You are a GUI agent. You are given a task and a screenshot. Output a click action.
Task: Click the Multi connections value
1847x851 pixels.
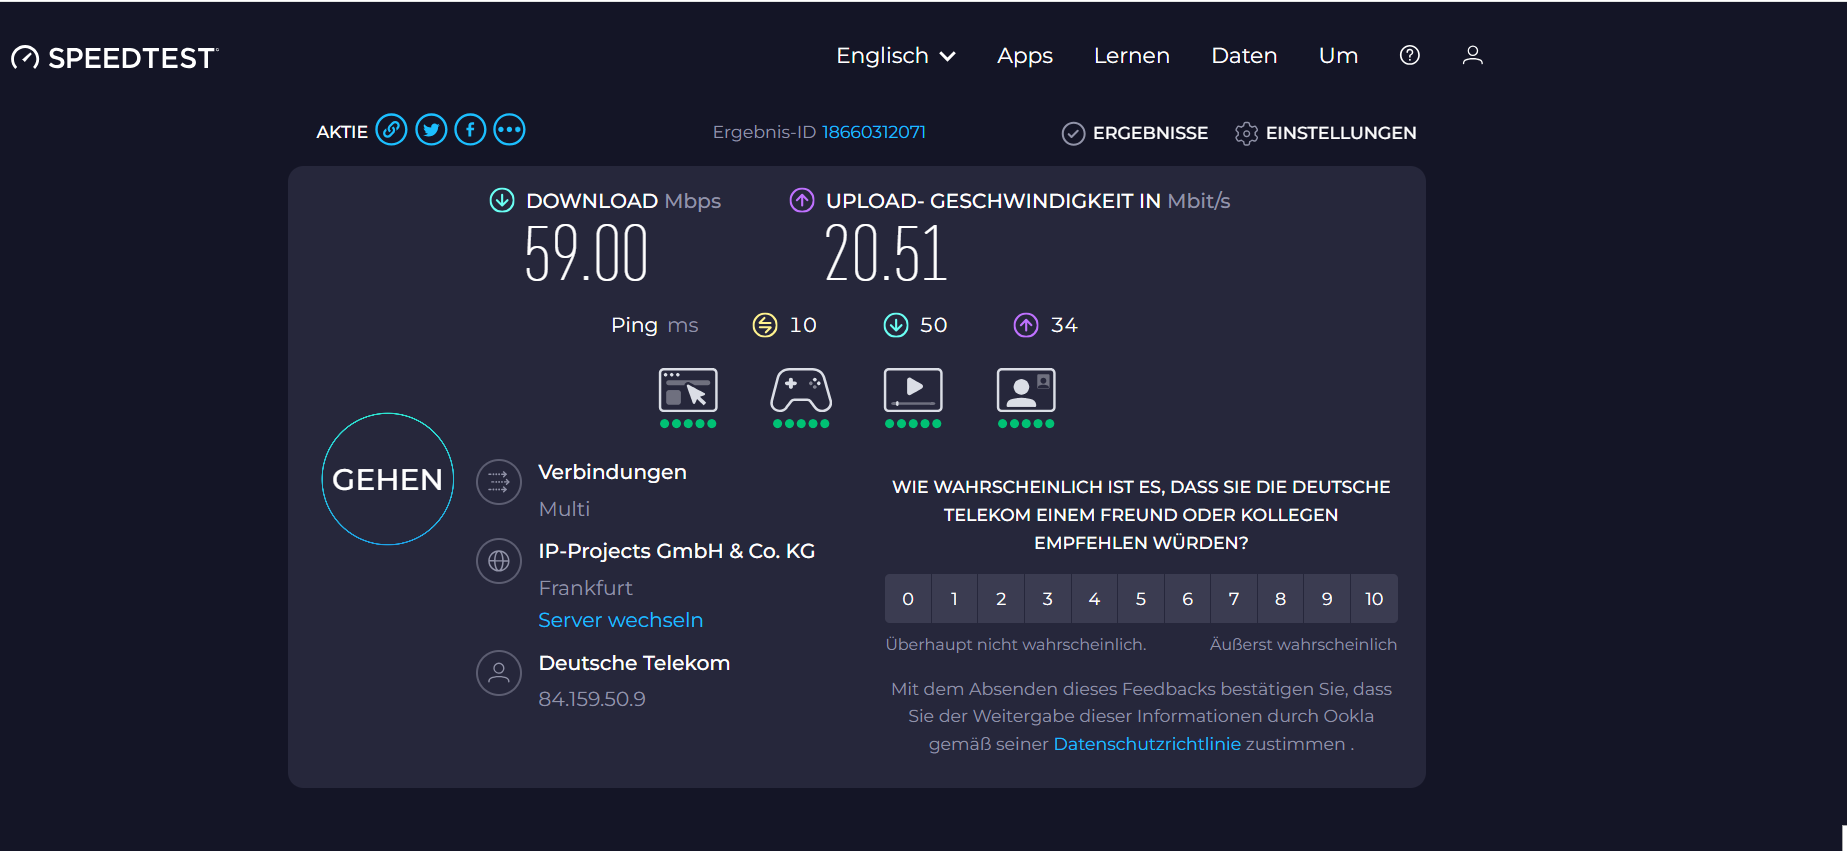point(565,509)
